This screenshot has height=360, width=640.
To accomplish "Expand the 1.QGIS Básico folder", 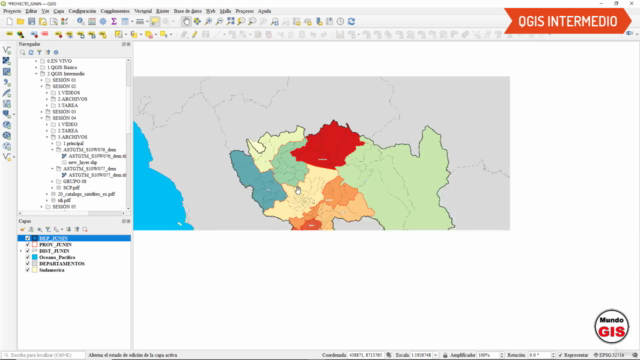I will (x=36, y=67).
